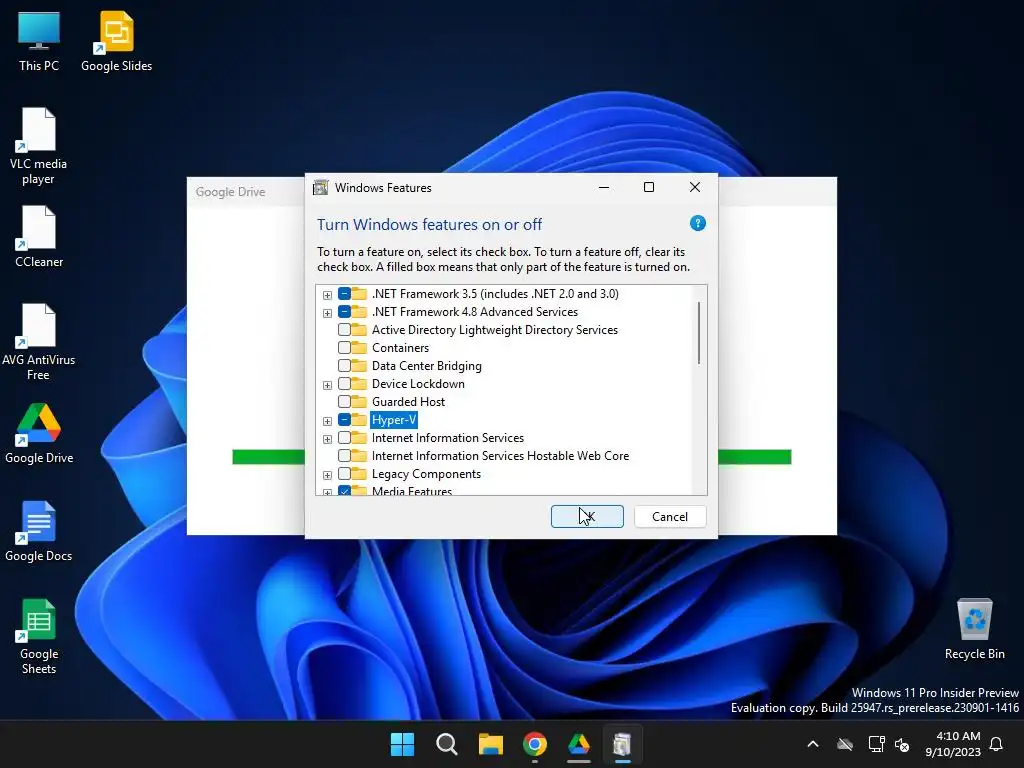Open the Windows Start menu
Viewport: 1024px width, 768px height.
tap(402, 744)
